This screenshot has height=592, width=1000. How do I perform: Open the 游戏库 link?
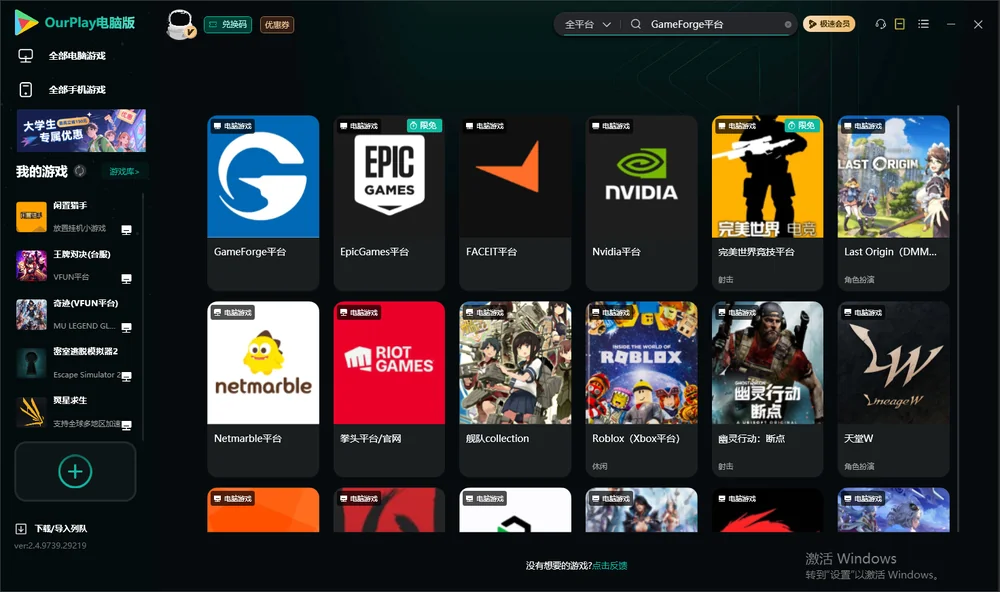[x=124, y=172]
